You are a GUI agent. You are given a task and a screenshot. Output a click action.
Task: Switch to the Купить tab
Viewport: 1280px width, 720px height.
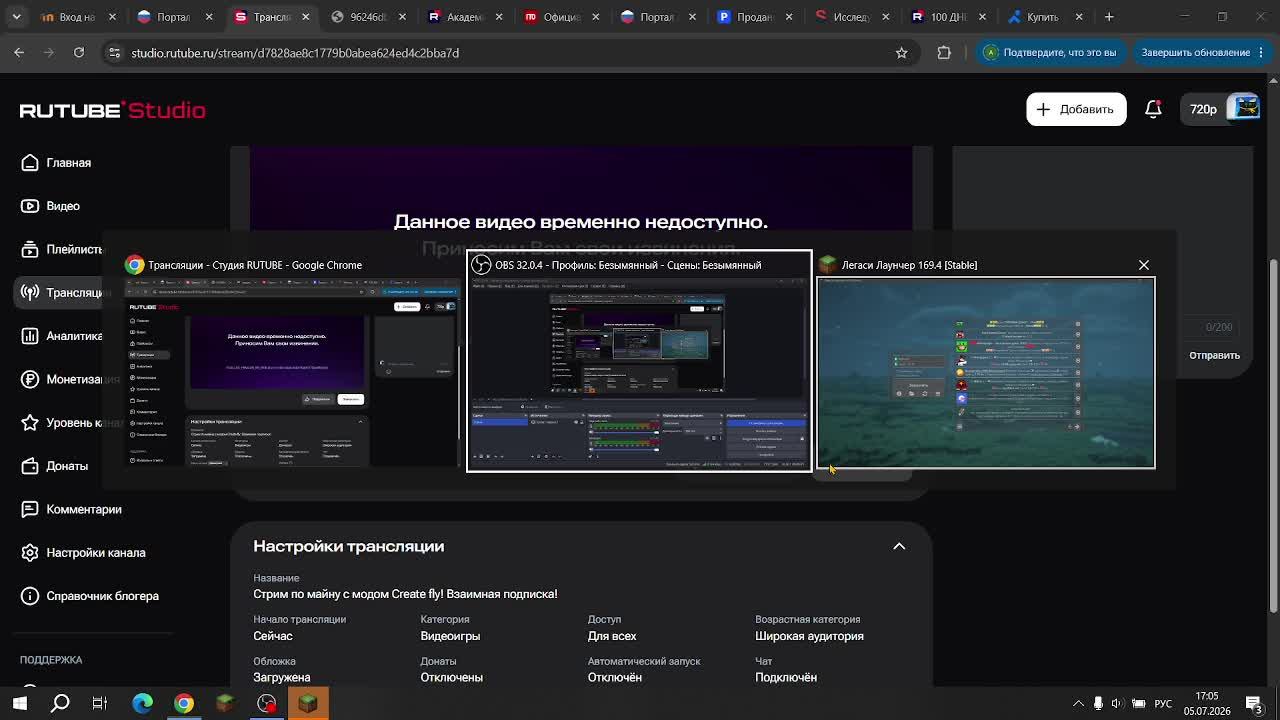pyautogui.click(x=1043, y=17)
